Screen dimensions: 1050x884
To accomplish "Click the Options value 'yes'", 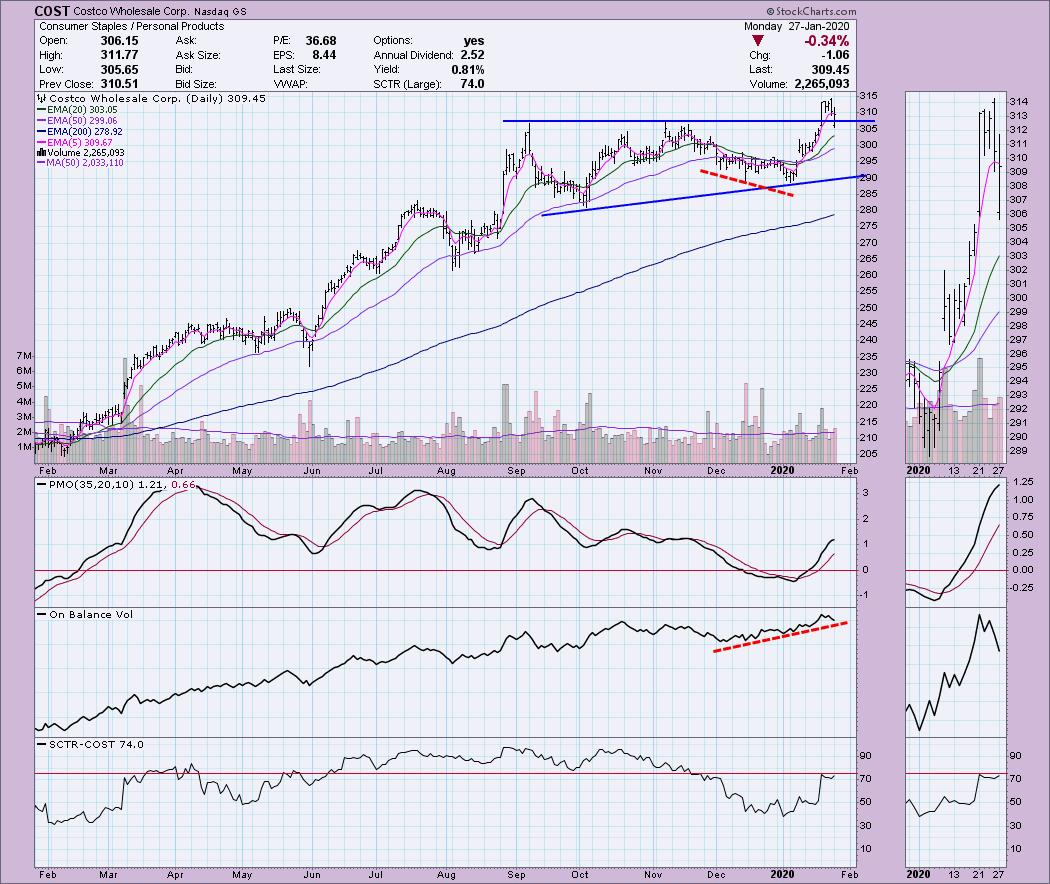I will point(473,41).
